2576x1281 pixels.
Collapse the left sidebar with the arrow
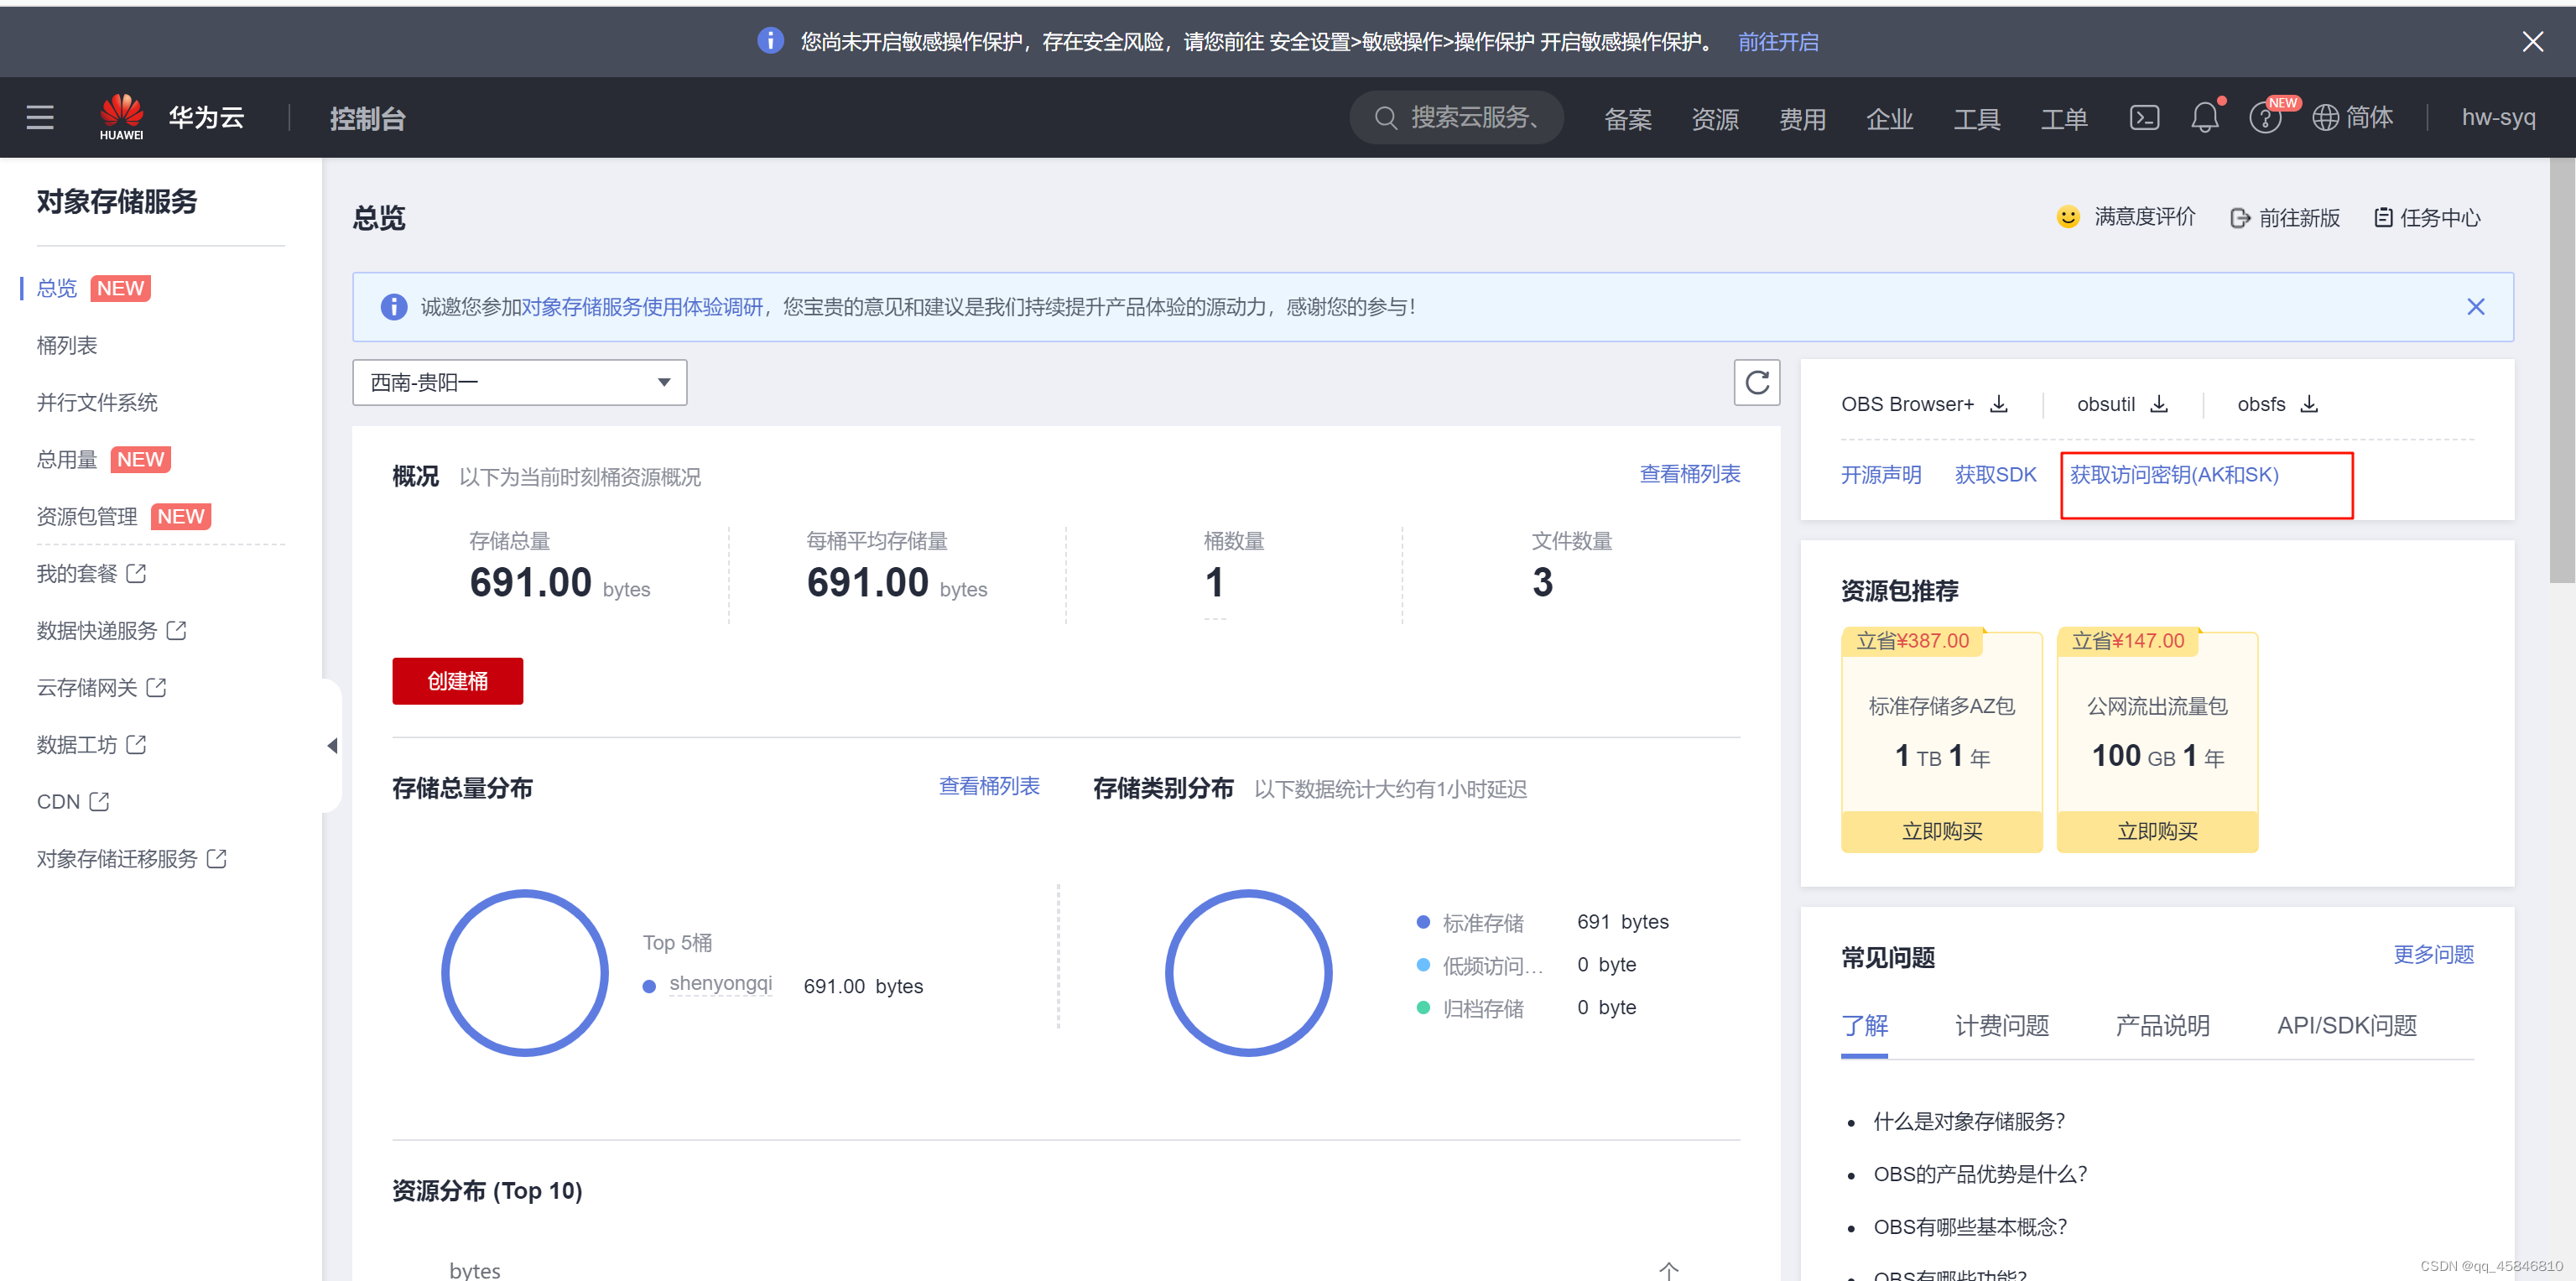tap(332, 745)
